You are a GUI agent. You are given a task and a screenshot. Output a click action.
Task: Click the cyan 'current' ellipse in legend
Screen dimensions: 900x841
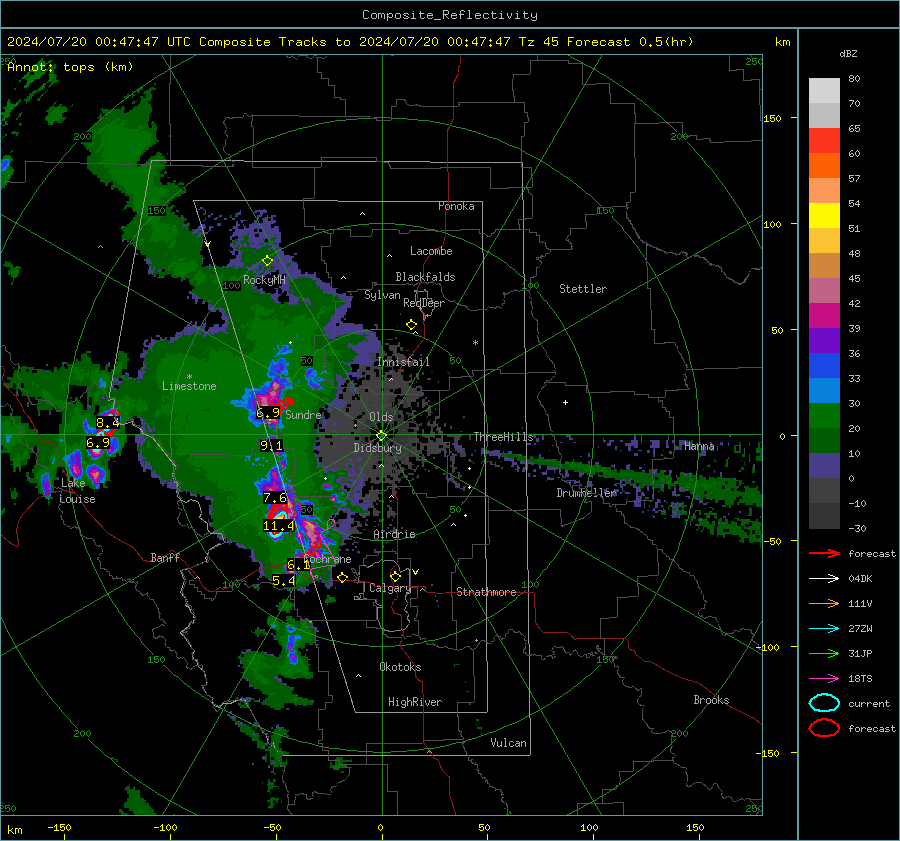coord(824,703)
